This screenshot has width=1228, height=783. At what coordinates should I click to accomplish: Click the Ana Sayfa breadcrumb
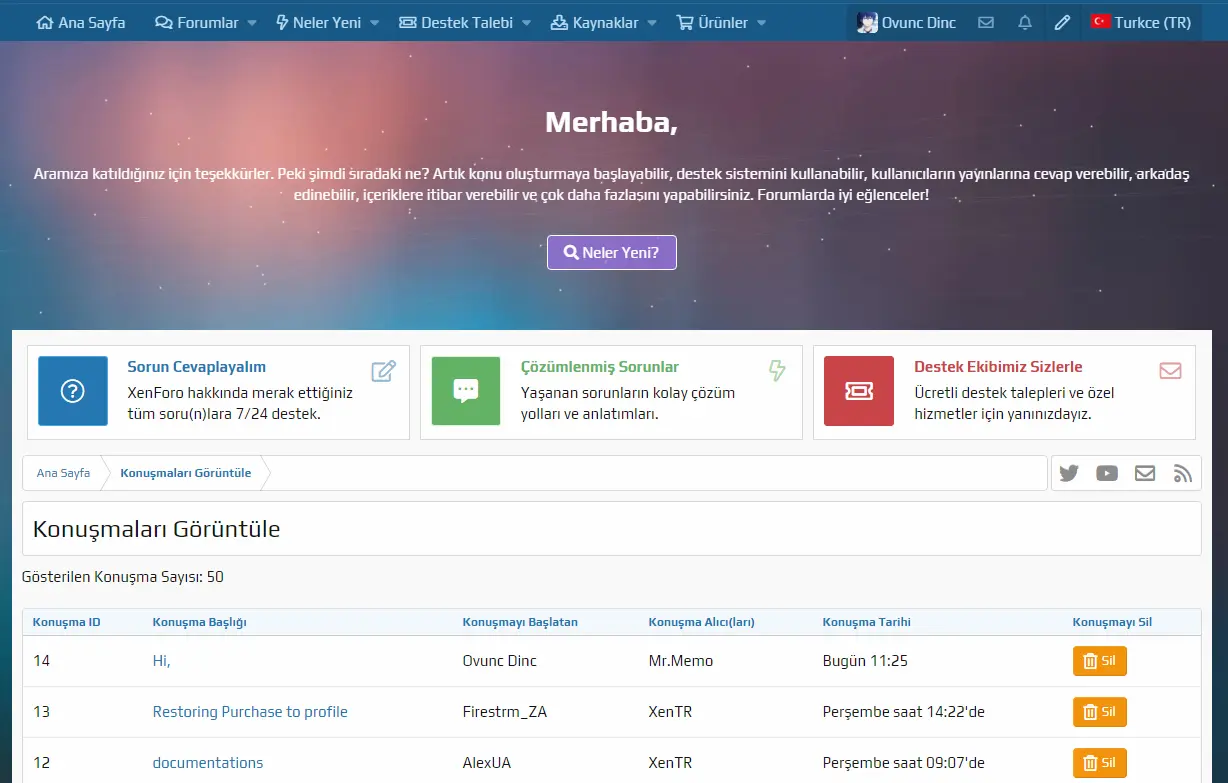coord(63,473)
